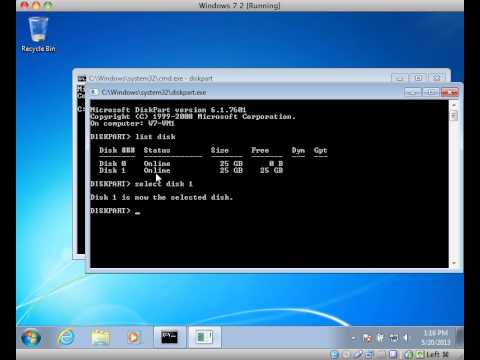This screenshot has width=480, height=360.
Task: Click 'Disk 1 is now the selected disk.'
Action: point(161,197)
